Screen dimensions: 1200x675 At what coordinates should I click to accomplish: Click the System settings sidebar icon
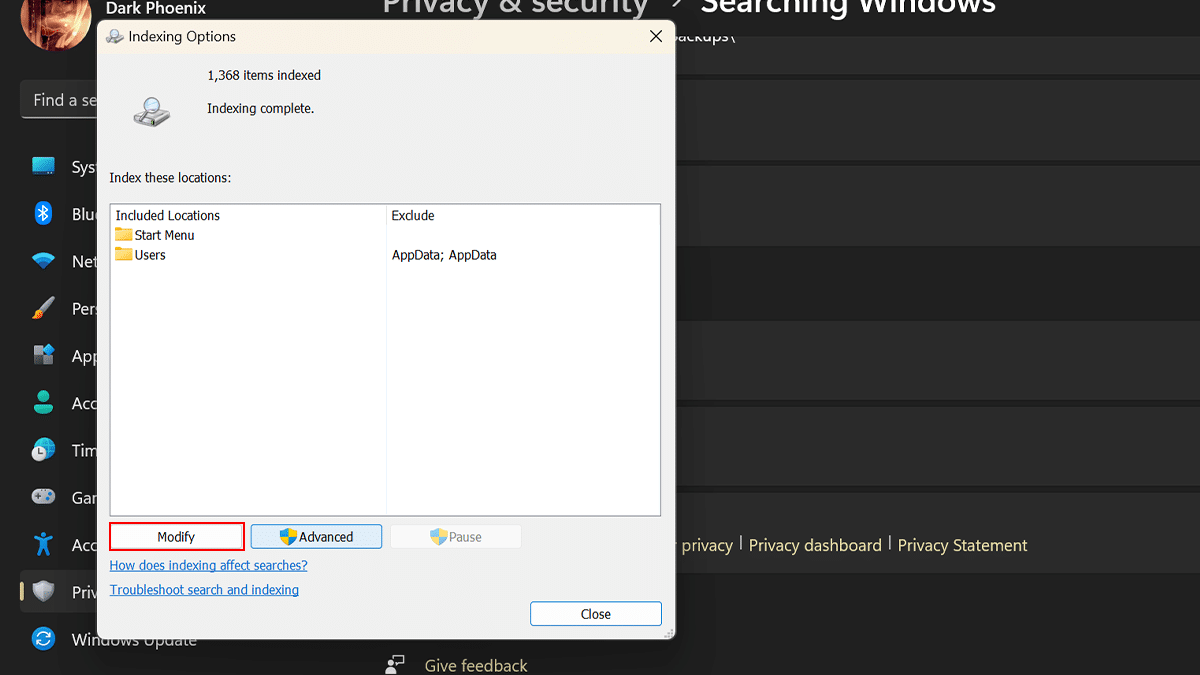pyautogui.click(x=43, y=166)
